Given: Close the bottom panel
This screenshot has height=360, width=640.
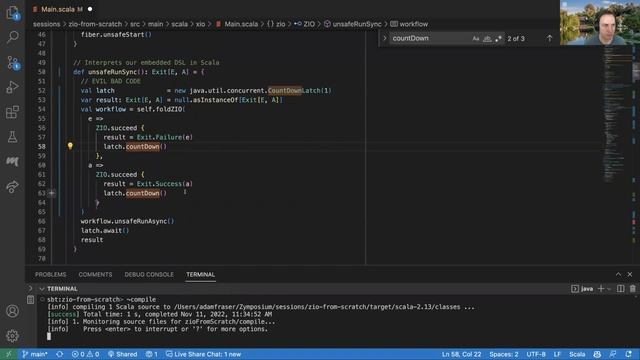Looking at the screenshot, I should tap(630, 274).
